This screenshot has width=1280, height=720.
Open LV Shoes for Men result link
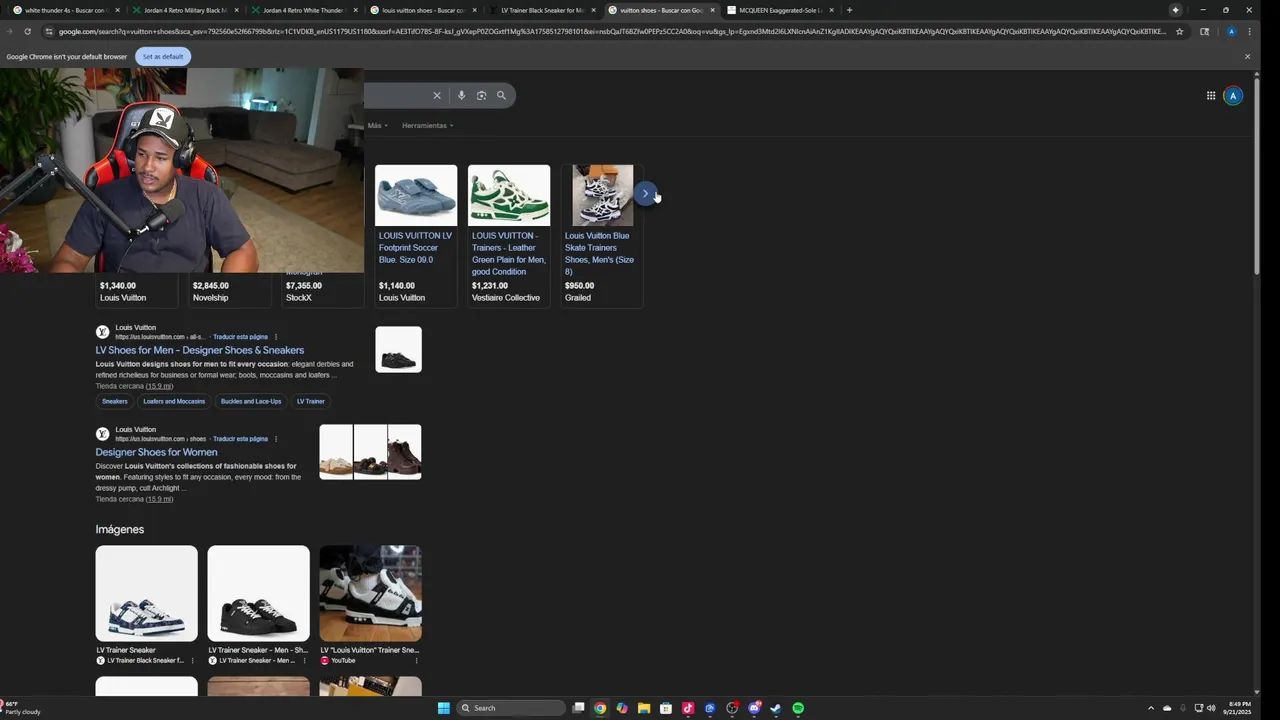point(200,350)
